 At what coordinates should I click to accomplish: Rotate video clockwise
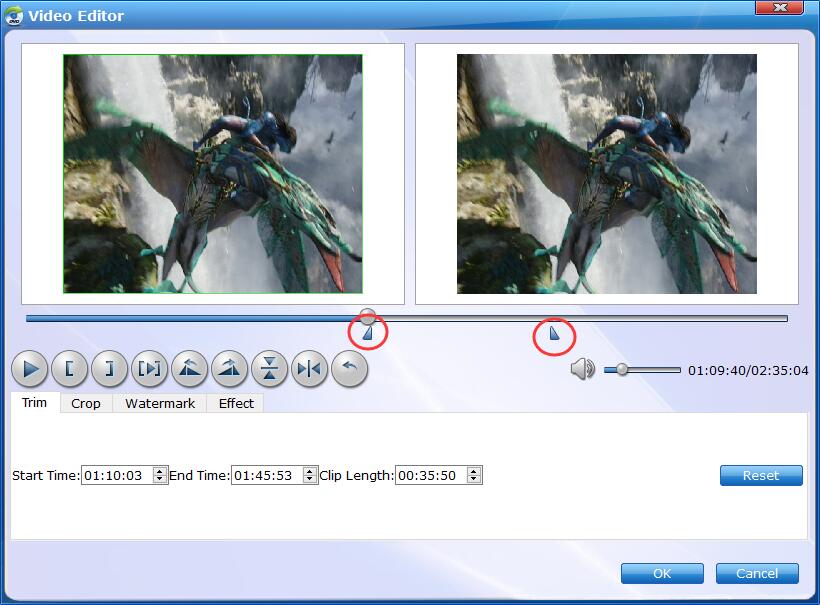click(x=230, y=370)
